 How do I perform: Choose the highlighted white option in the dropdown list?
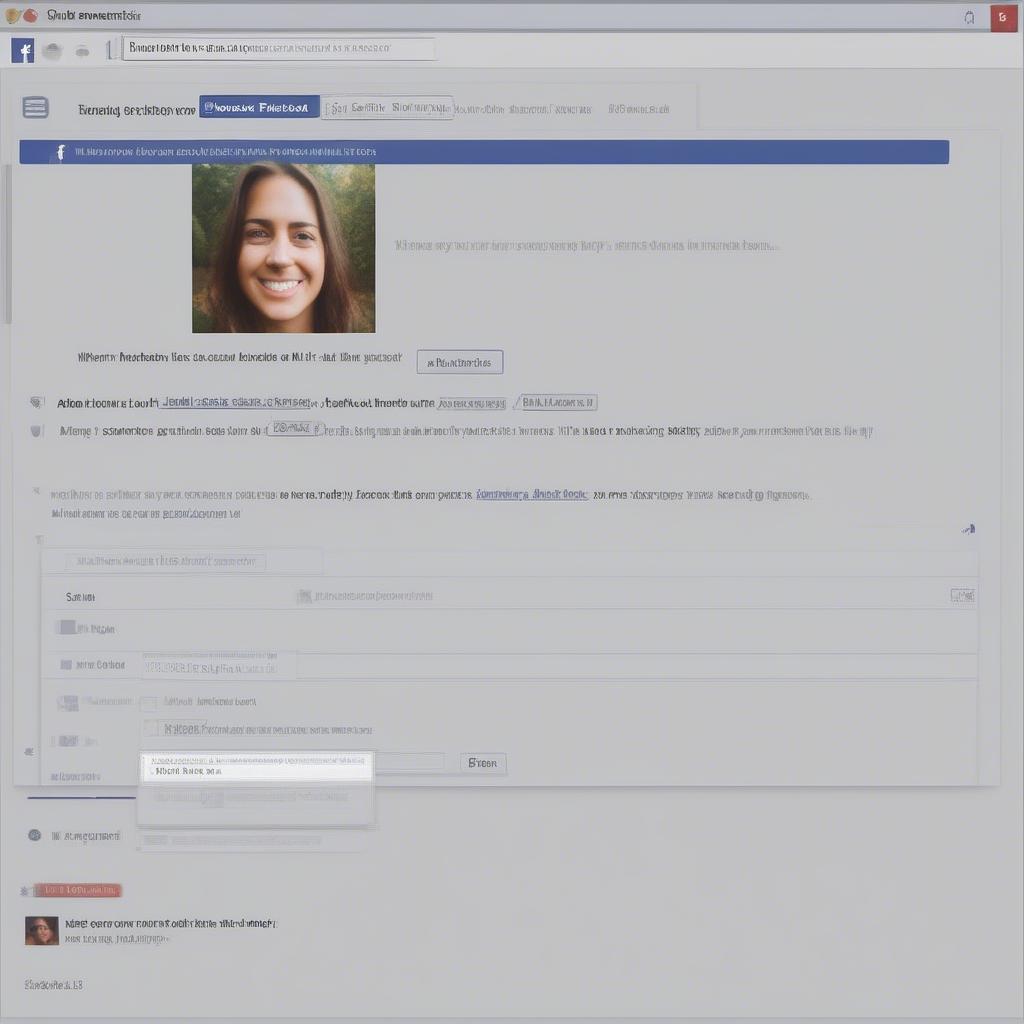256,766
